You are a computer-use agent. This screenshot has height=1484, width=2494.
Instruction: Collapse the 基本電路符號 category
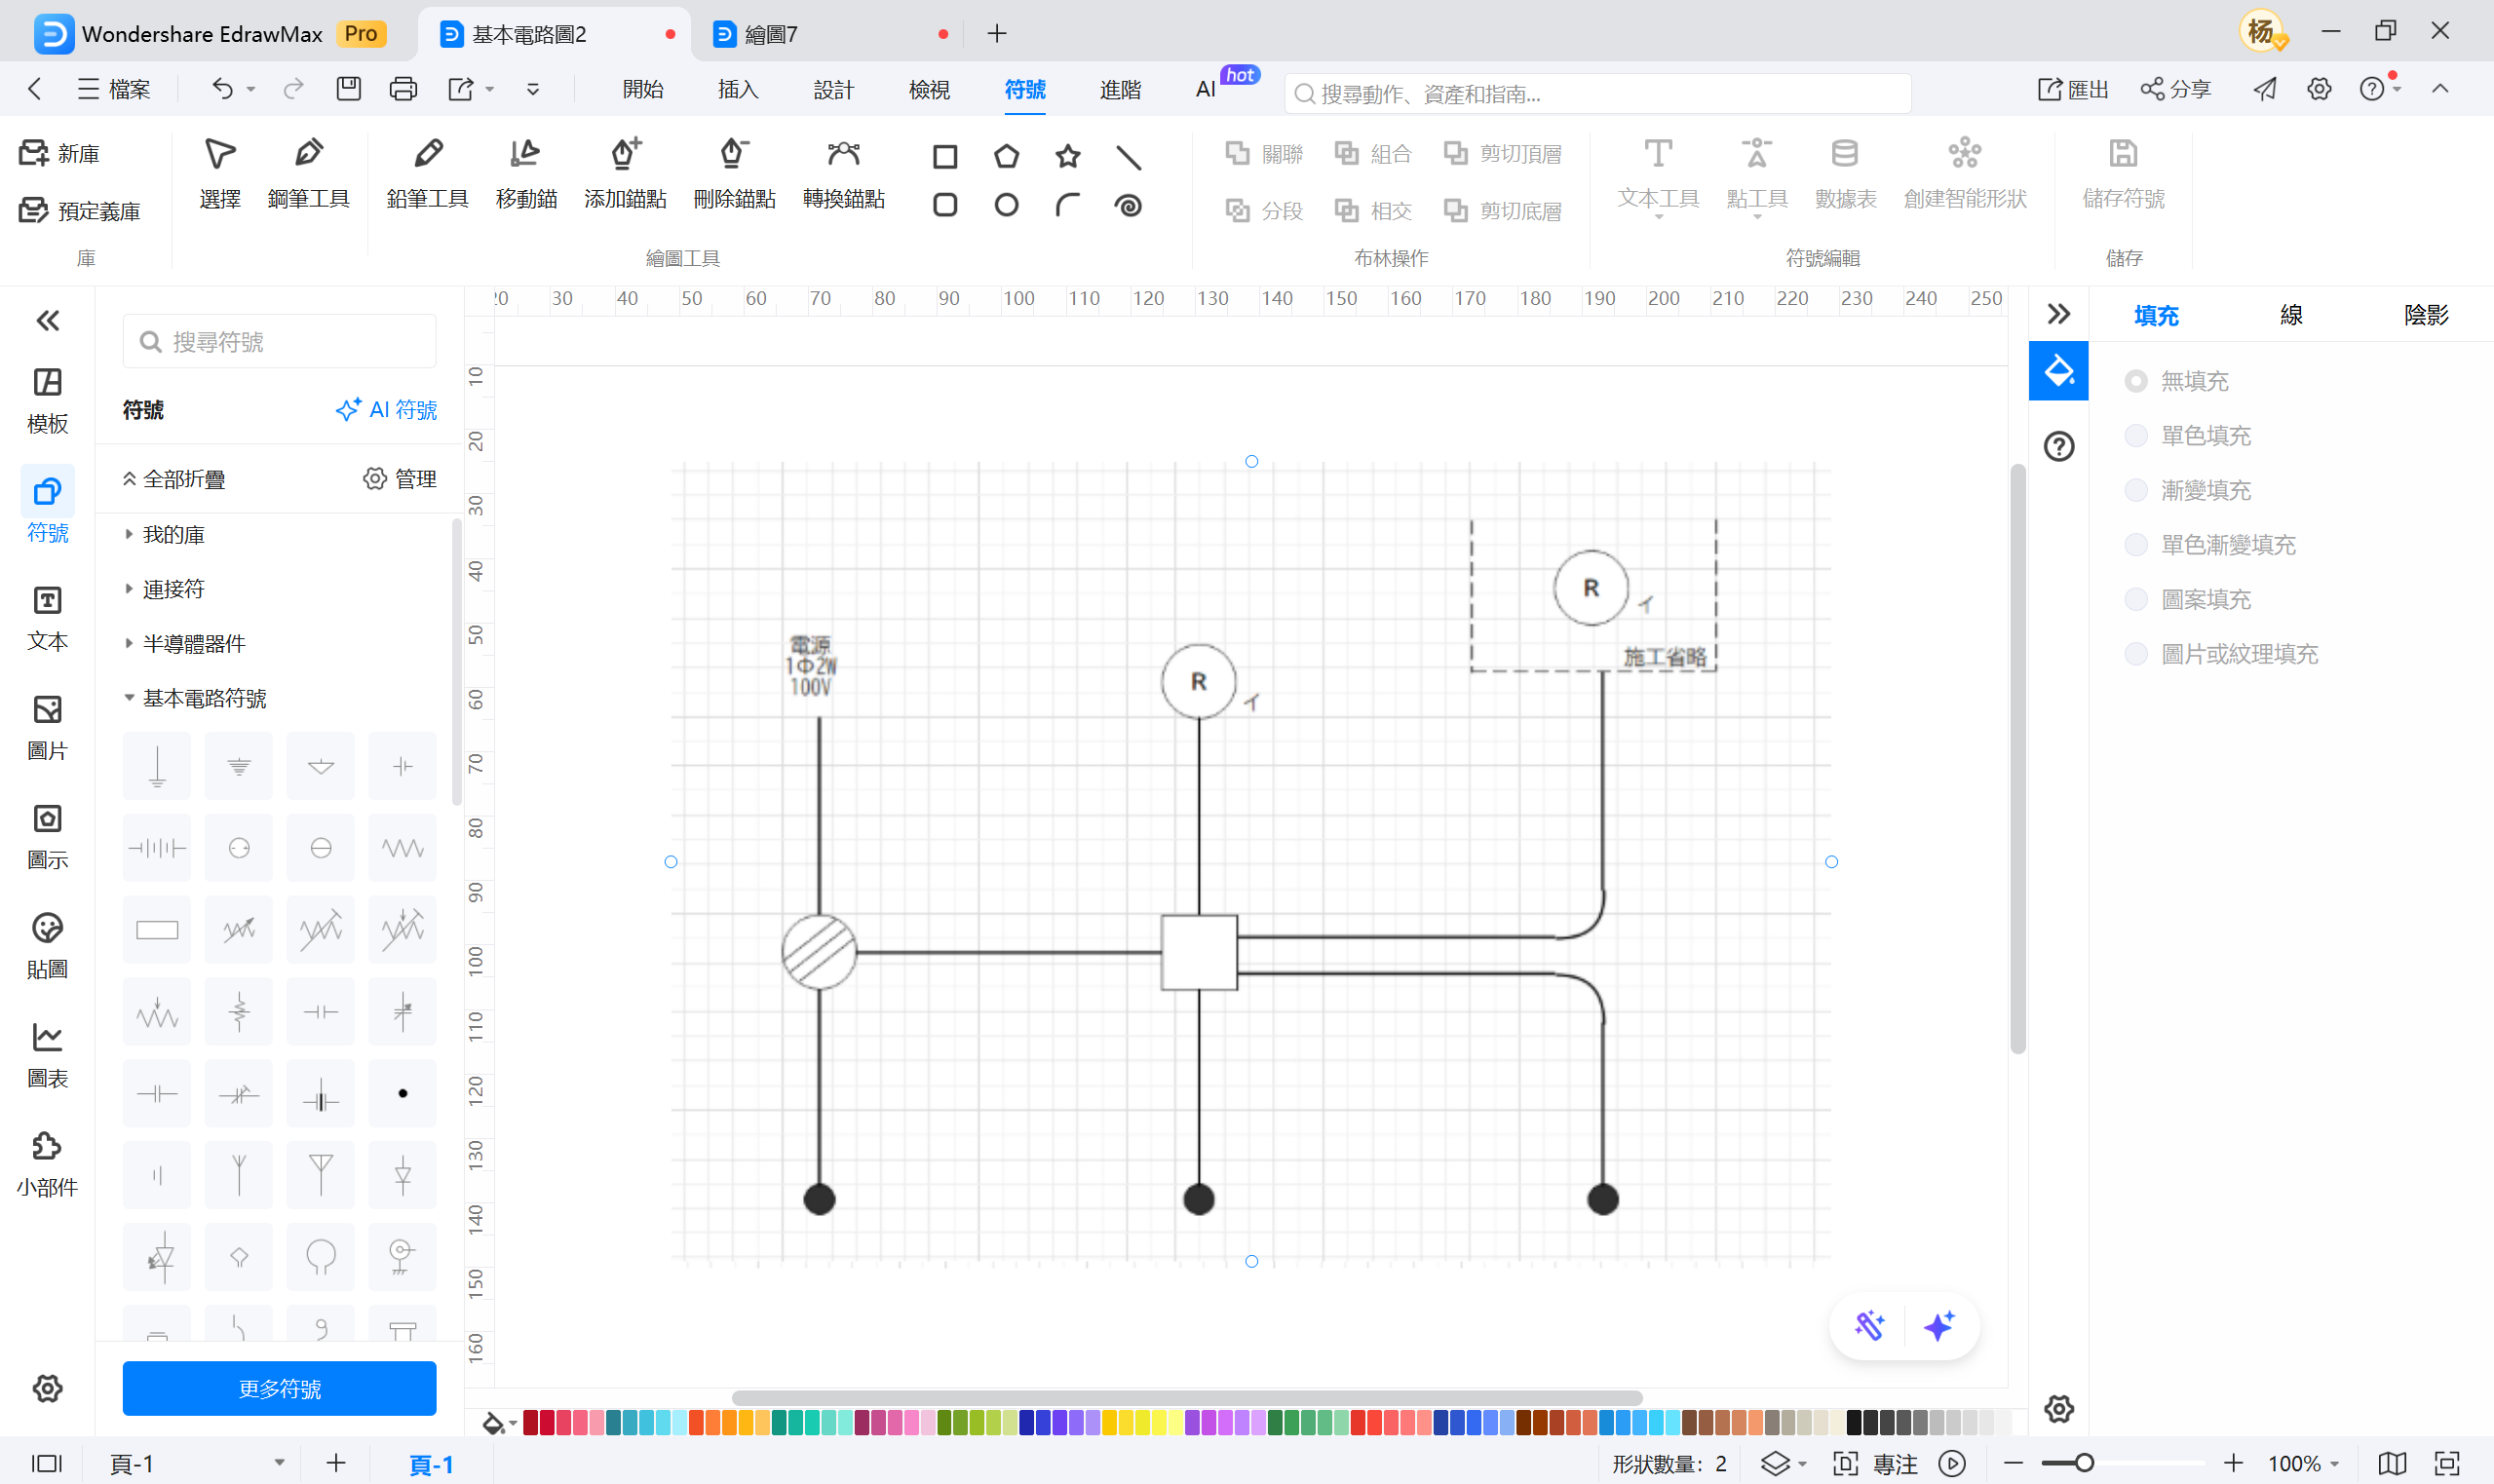click(203, 698)
